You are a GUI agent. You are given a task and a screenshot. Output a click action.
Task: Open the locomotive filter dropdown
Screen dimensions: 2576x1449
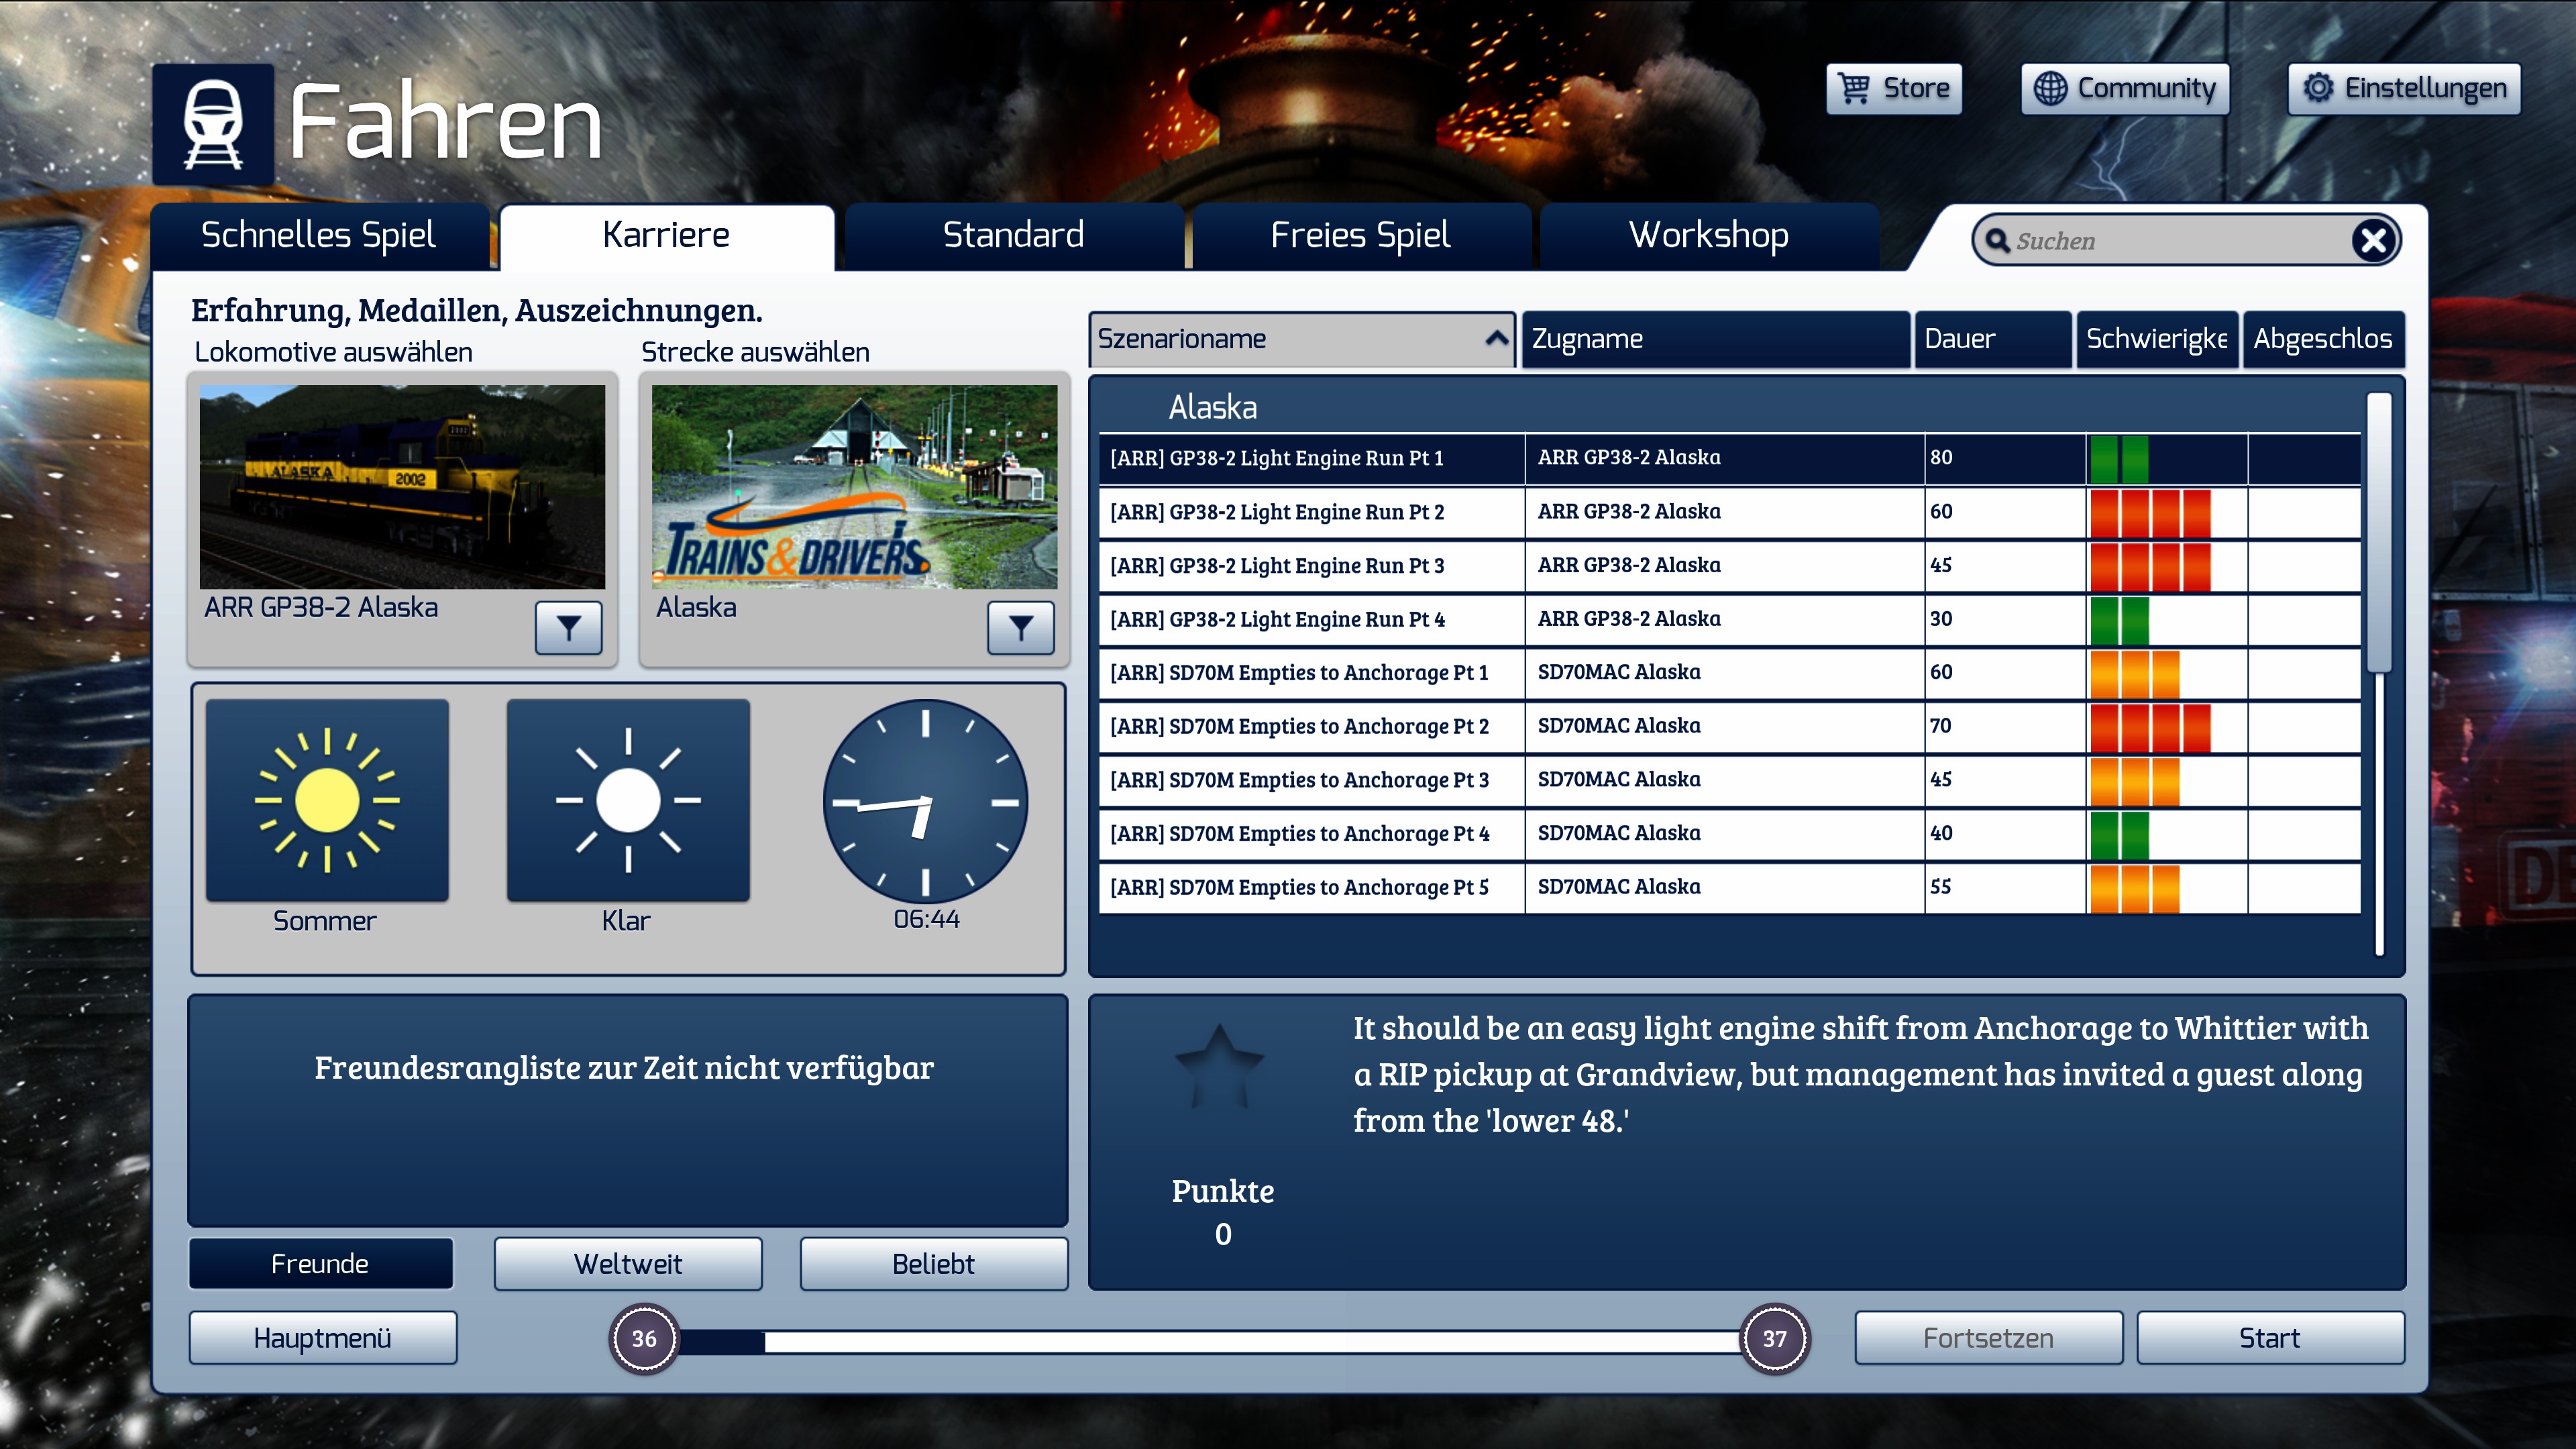pyautogui.click(x=568, y=628)
